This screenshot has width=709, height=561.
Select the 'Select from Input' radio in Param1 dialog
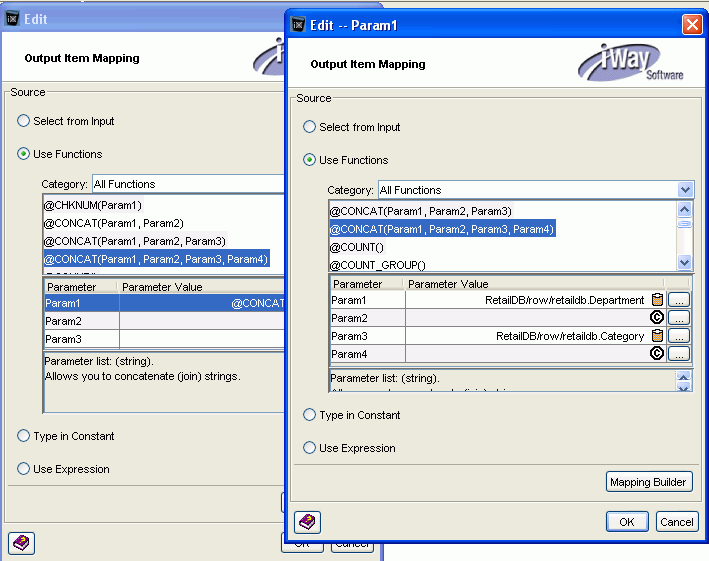coord(310,127)
